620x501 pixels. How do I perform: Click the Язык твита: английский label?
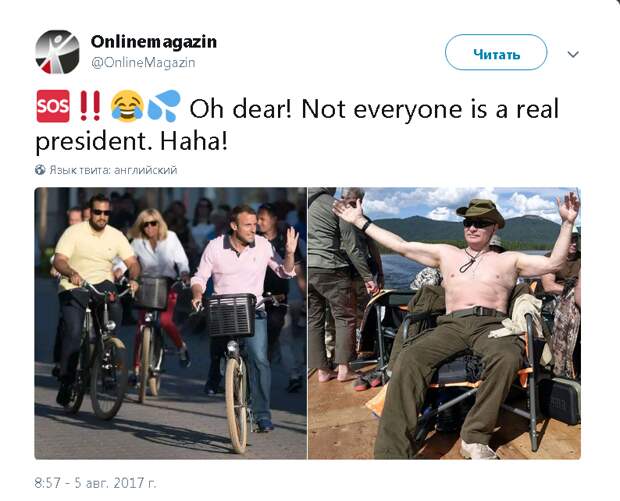[x=113, y=170]
